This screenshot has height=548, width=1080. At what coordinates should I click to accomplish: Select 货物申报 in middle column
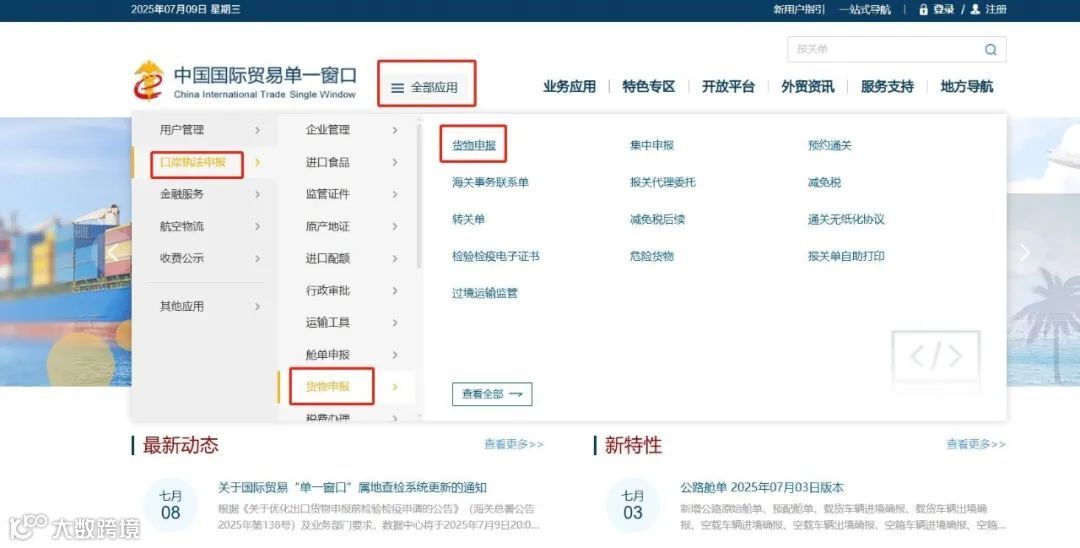[x=328, y=386]
